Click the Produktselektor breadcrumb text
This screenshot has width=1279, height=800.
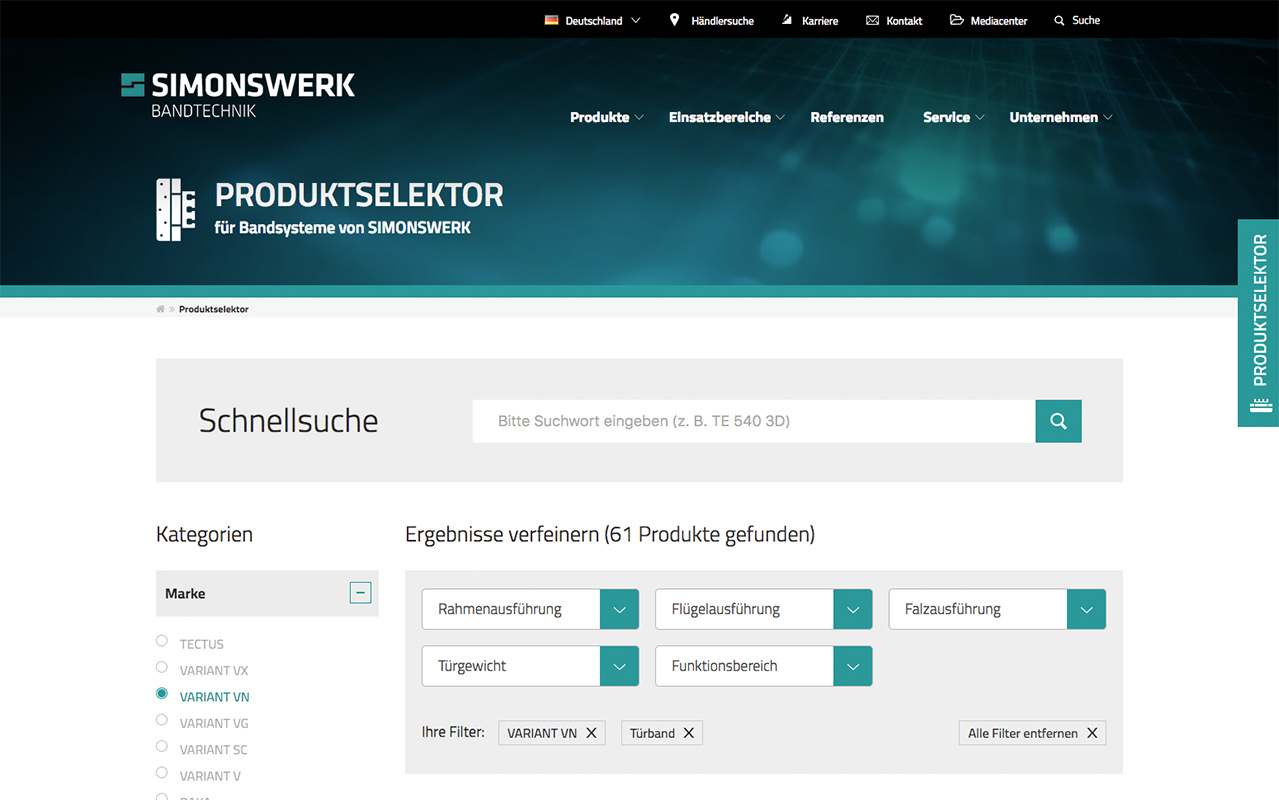point(214,309)
